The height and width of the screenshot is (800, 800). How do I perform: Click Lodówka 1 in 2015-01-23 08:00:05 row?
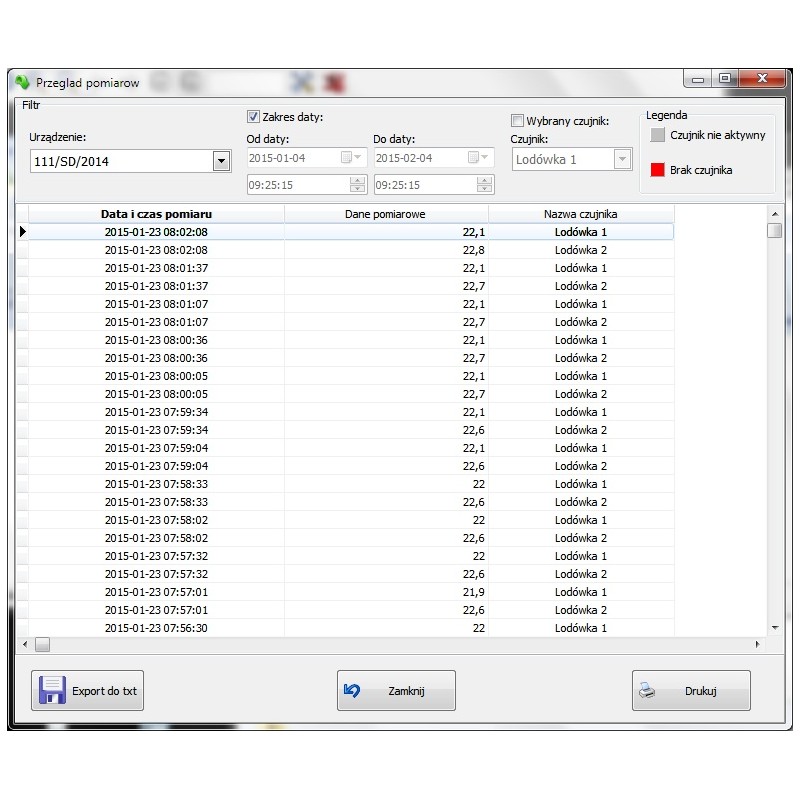tap(581, 376)
